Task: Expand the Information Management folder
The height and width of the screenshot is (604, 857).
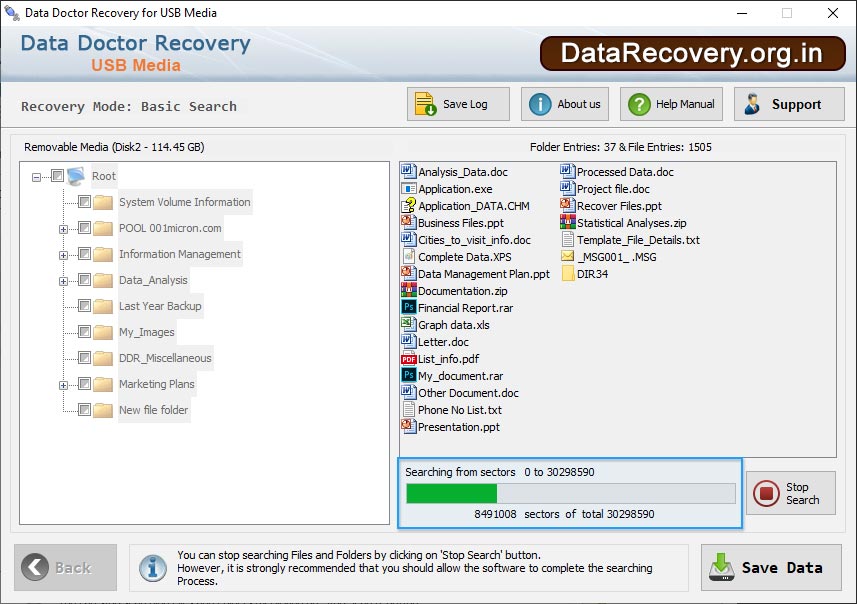Action: (x=63, y=255)
